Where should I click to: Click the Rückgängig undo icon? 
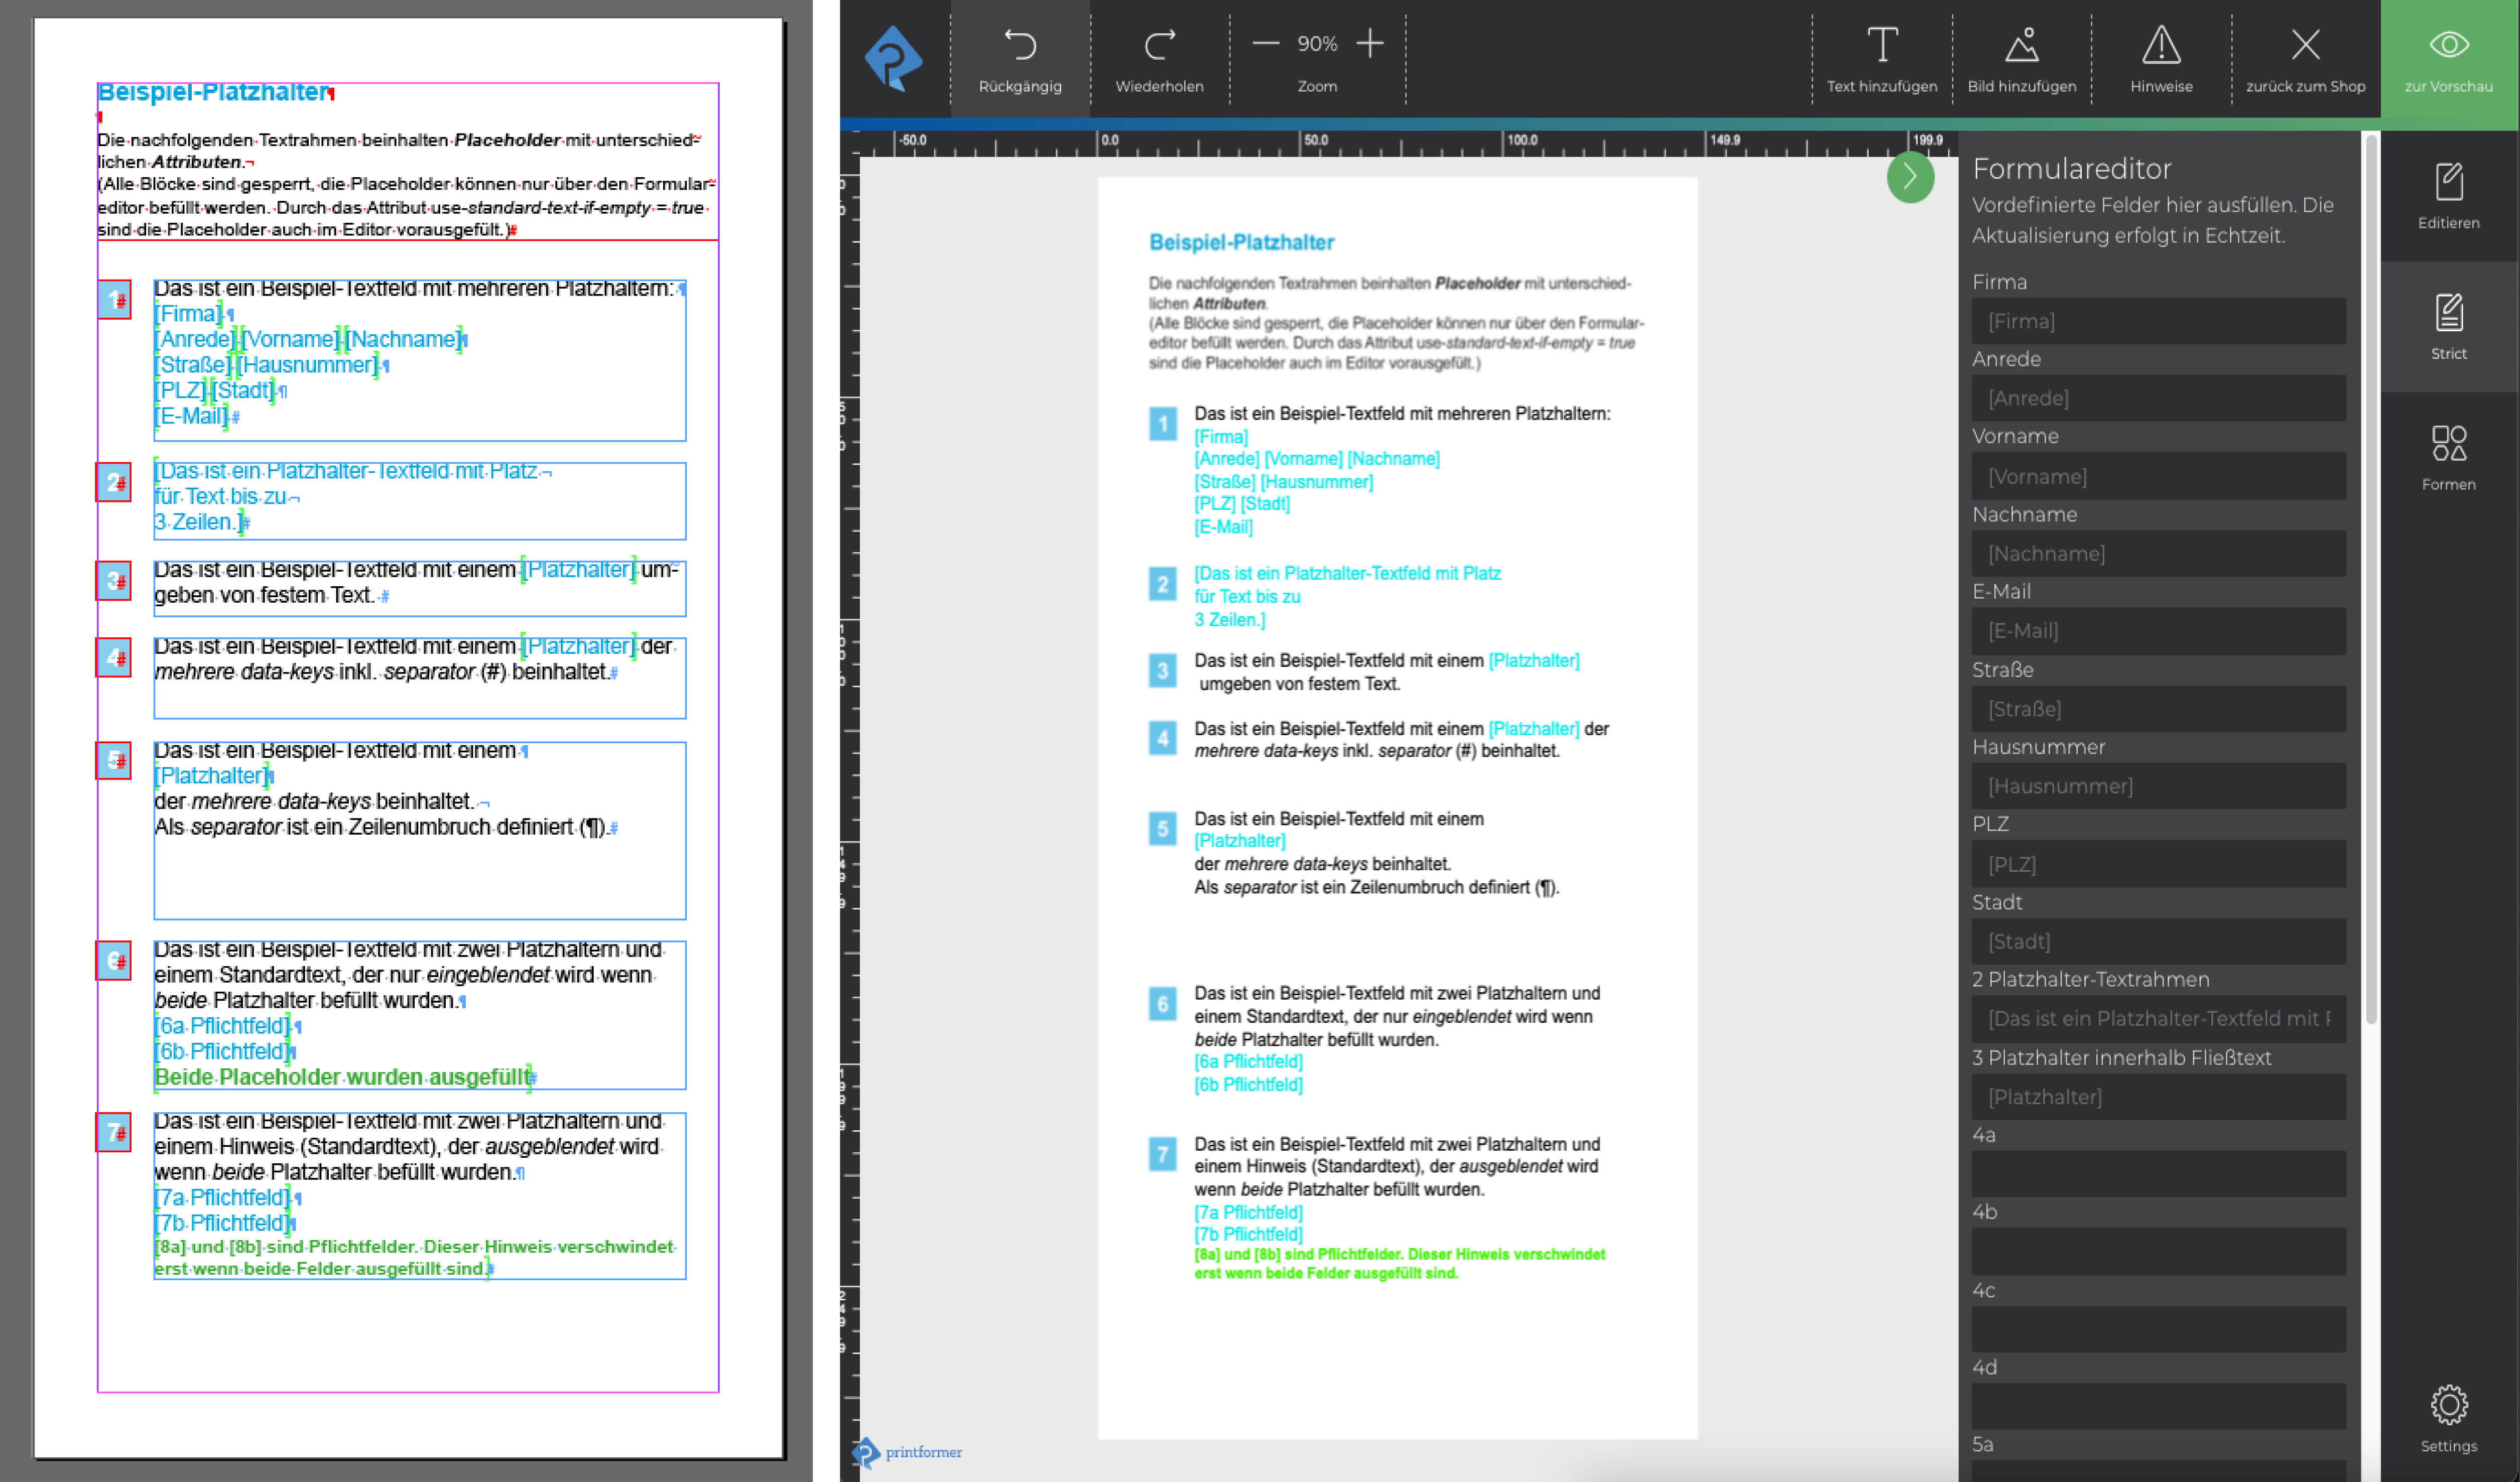pos(1019,45)
